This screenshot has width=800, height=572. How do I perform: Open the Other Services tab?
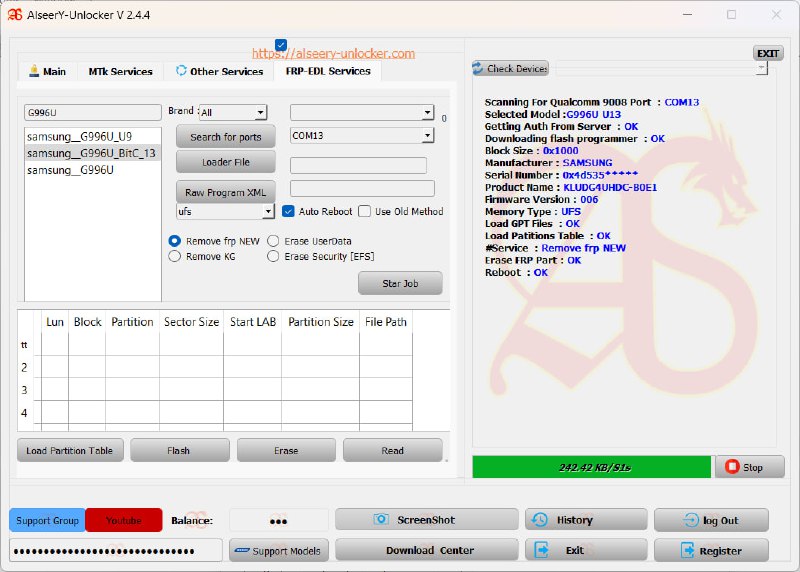pos(219,71)
